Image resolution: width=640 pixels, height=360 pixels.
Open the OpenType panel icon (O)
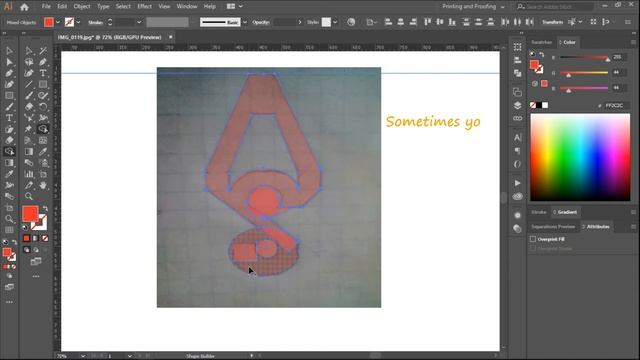tap(518, 164)
